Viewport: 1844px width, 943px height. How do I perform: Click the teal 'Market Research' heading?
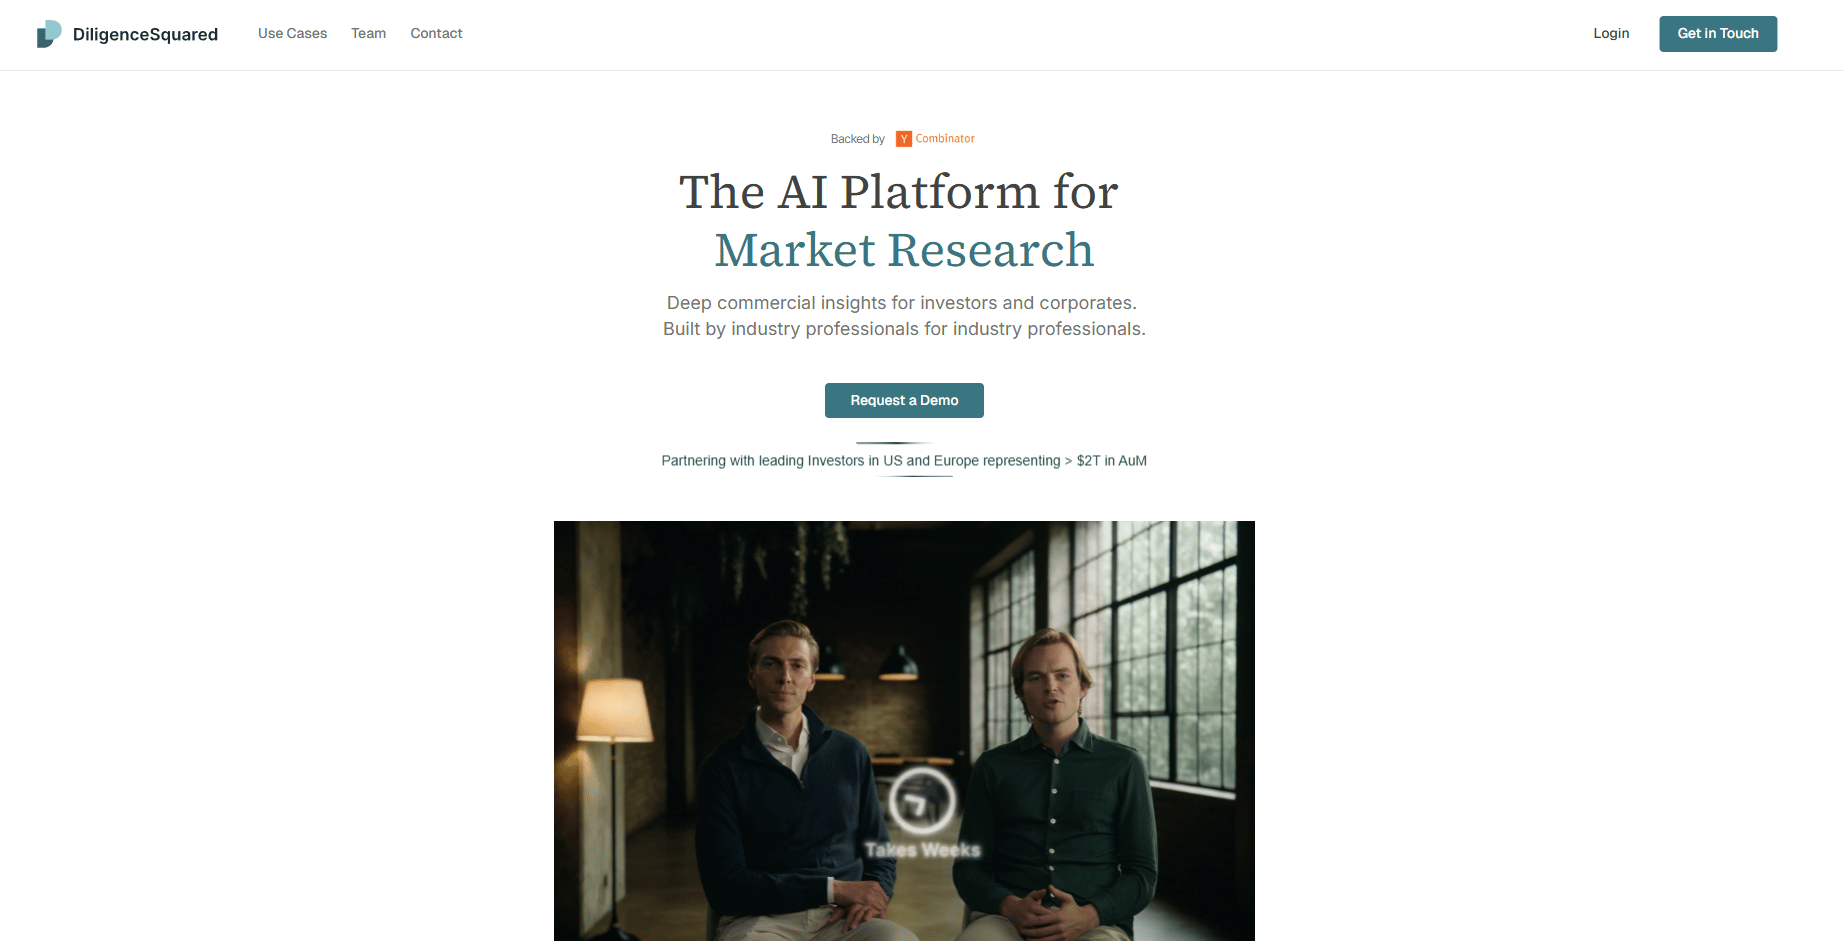[904, 250]
